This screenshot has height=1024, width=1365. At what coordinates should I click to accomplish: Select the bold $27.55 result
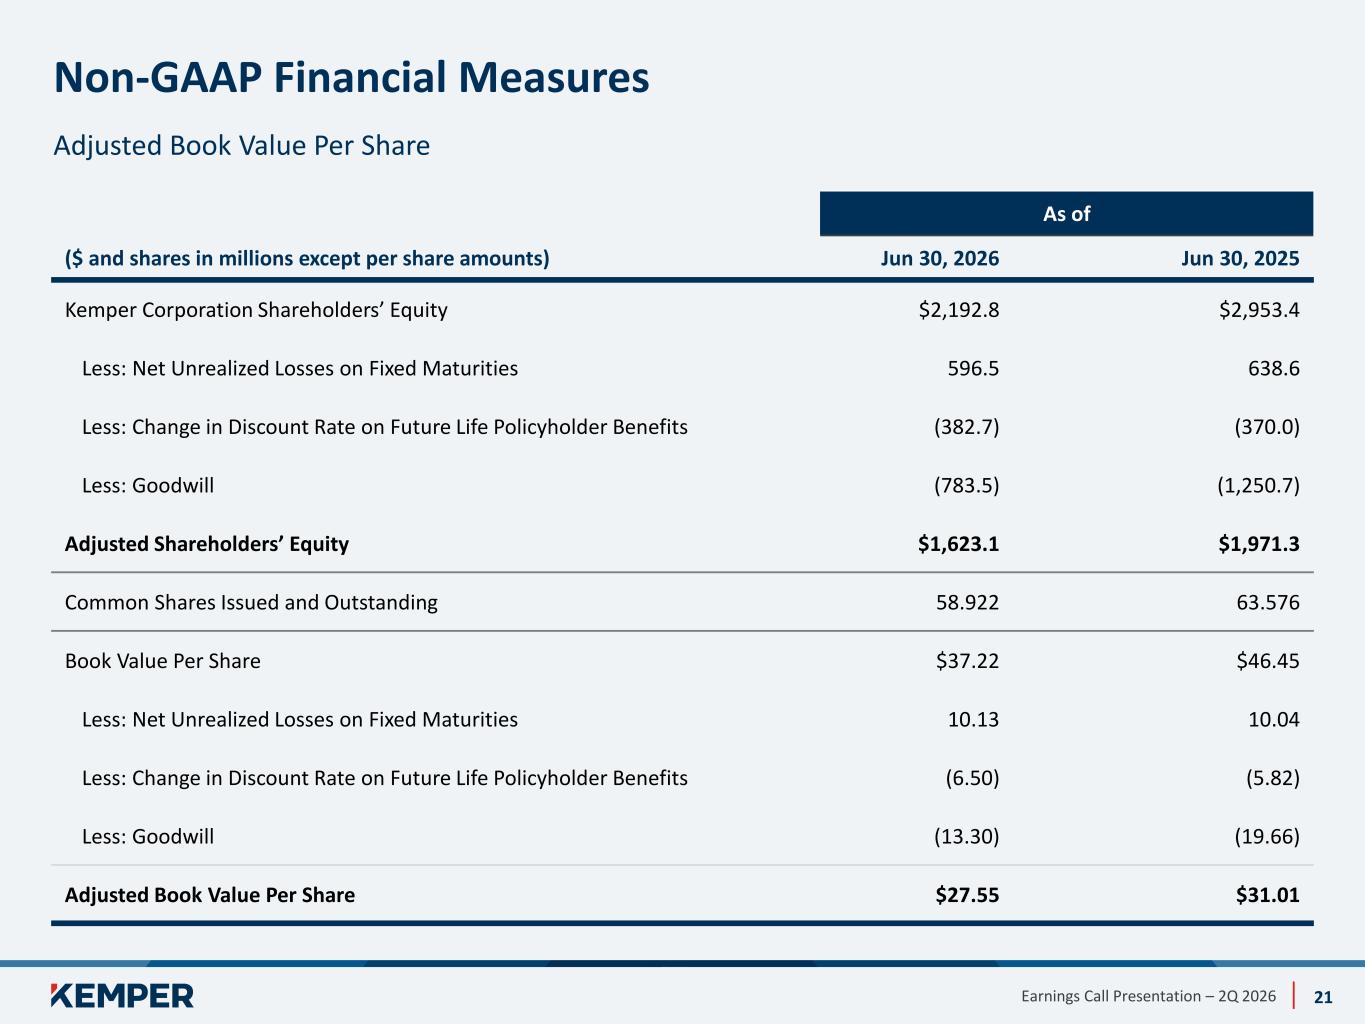[967, 895]
